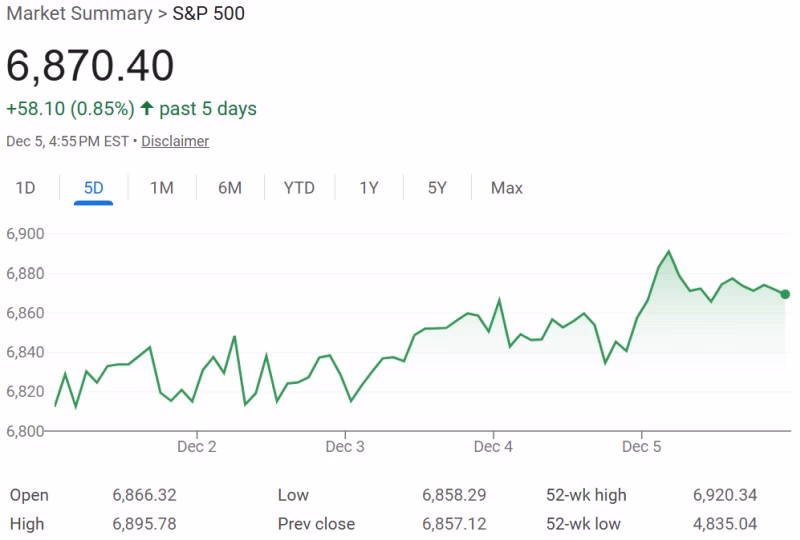Switch chart to 6M range
Screen dimensions: 800x540
[230, 188]
